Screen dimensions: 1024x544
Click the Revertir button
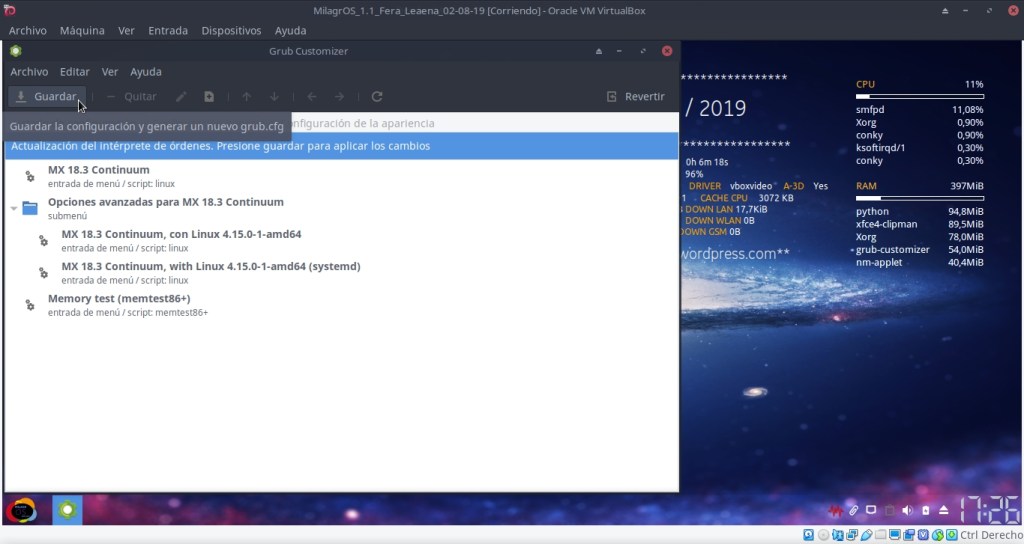point(635,97)
